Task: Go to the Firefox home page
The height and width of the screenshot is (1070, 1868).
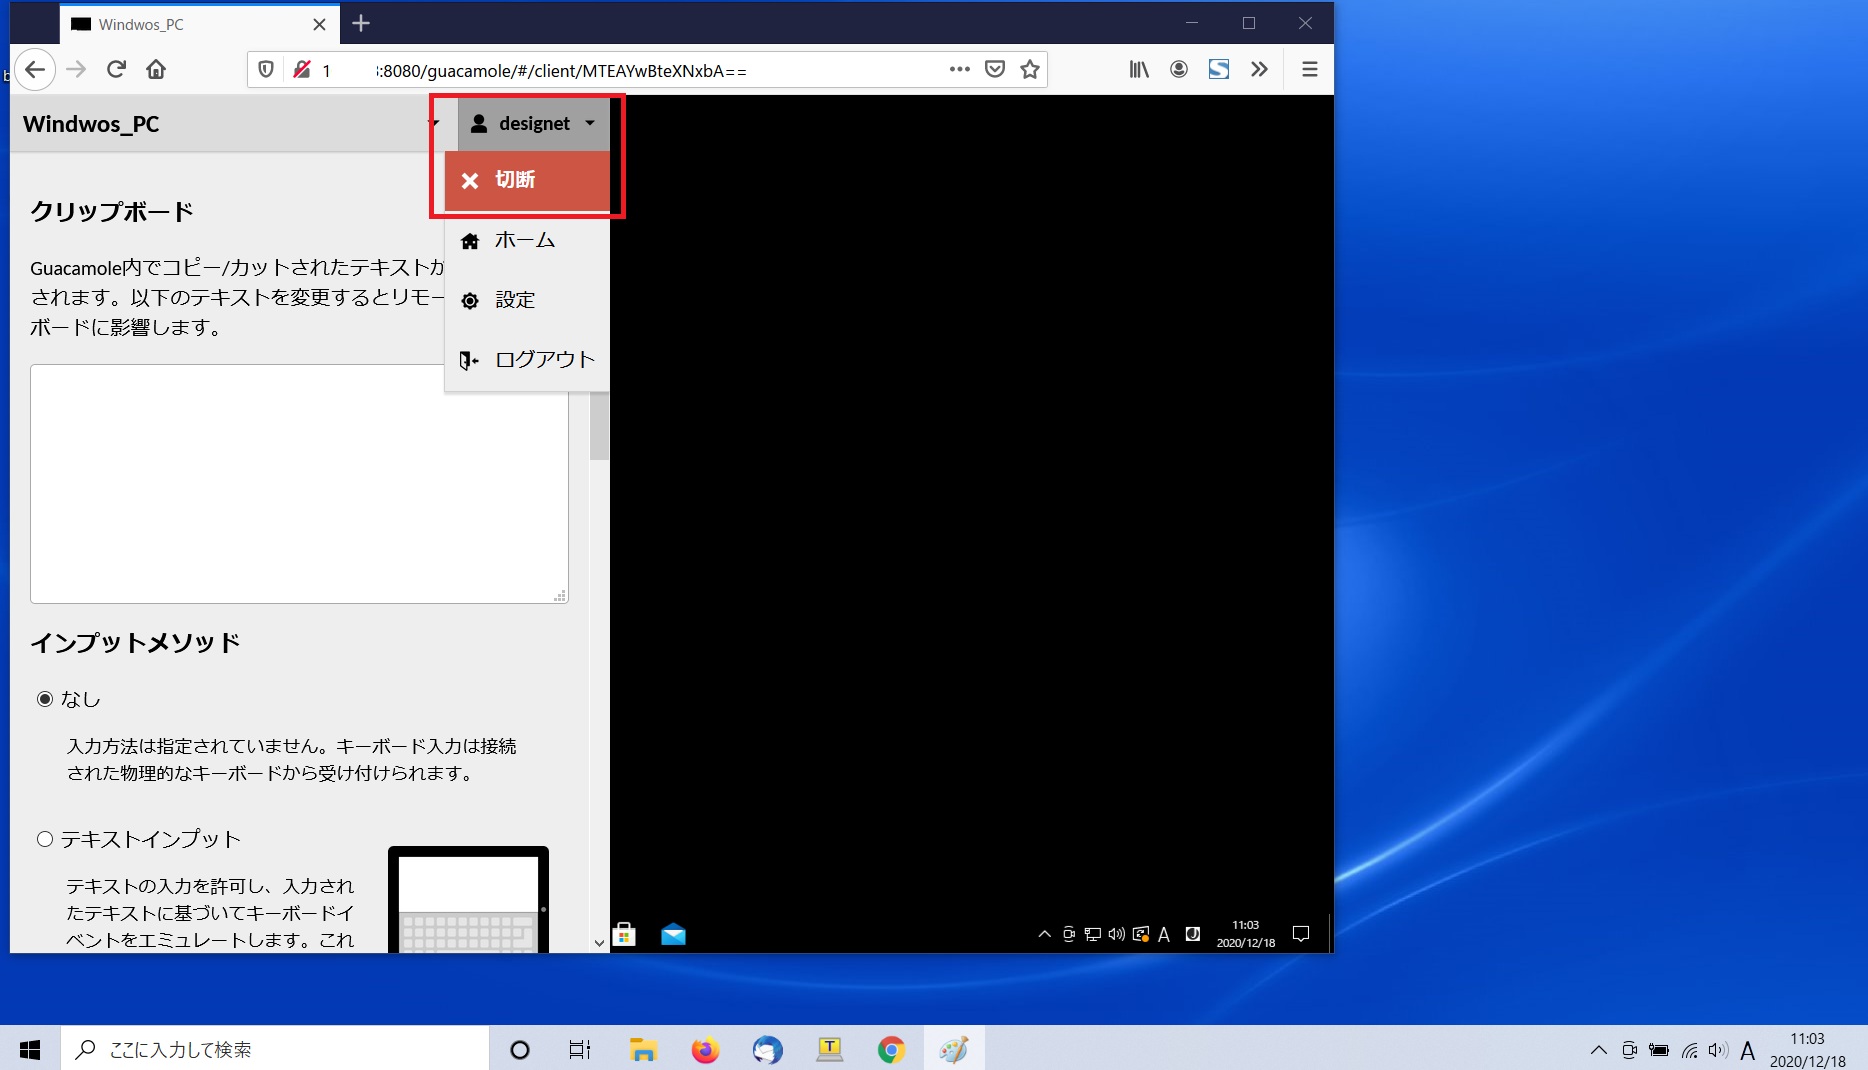Action: coord(156,69)
